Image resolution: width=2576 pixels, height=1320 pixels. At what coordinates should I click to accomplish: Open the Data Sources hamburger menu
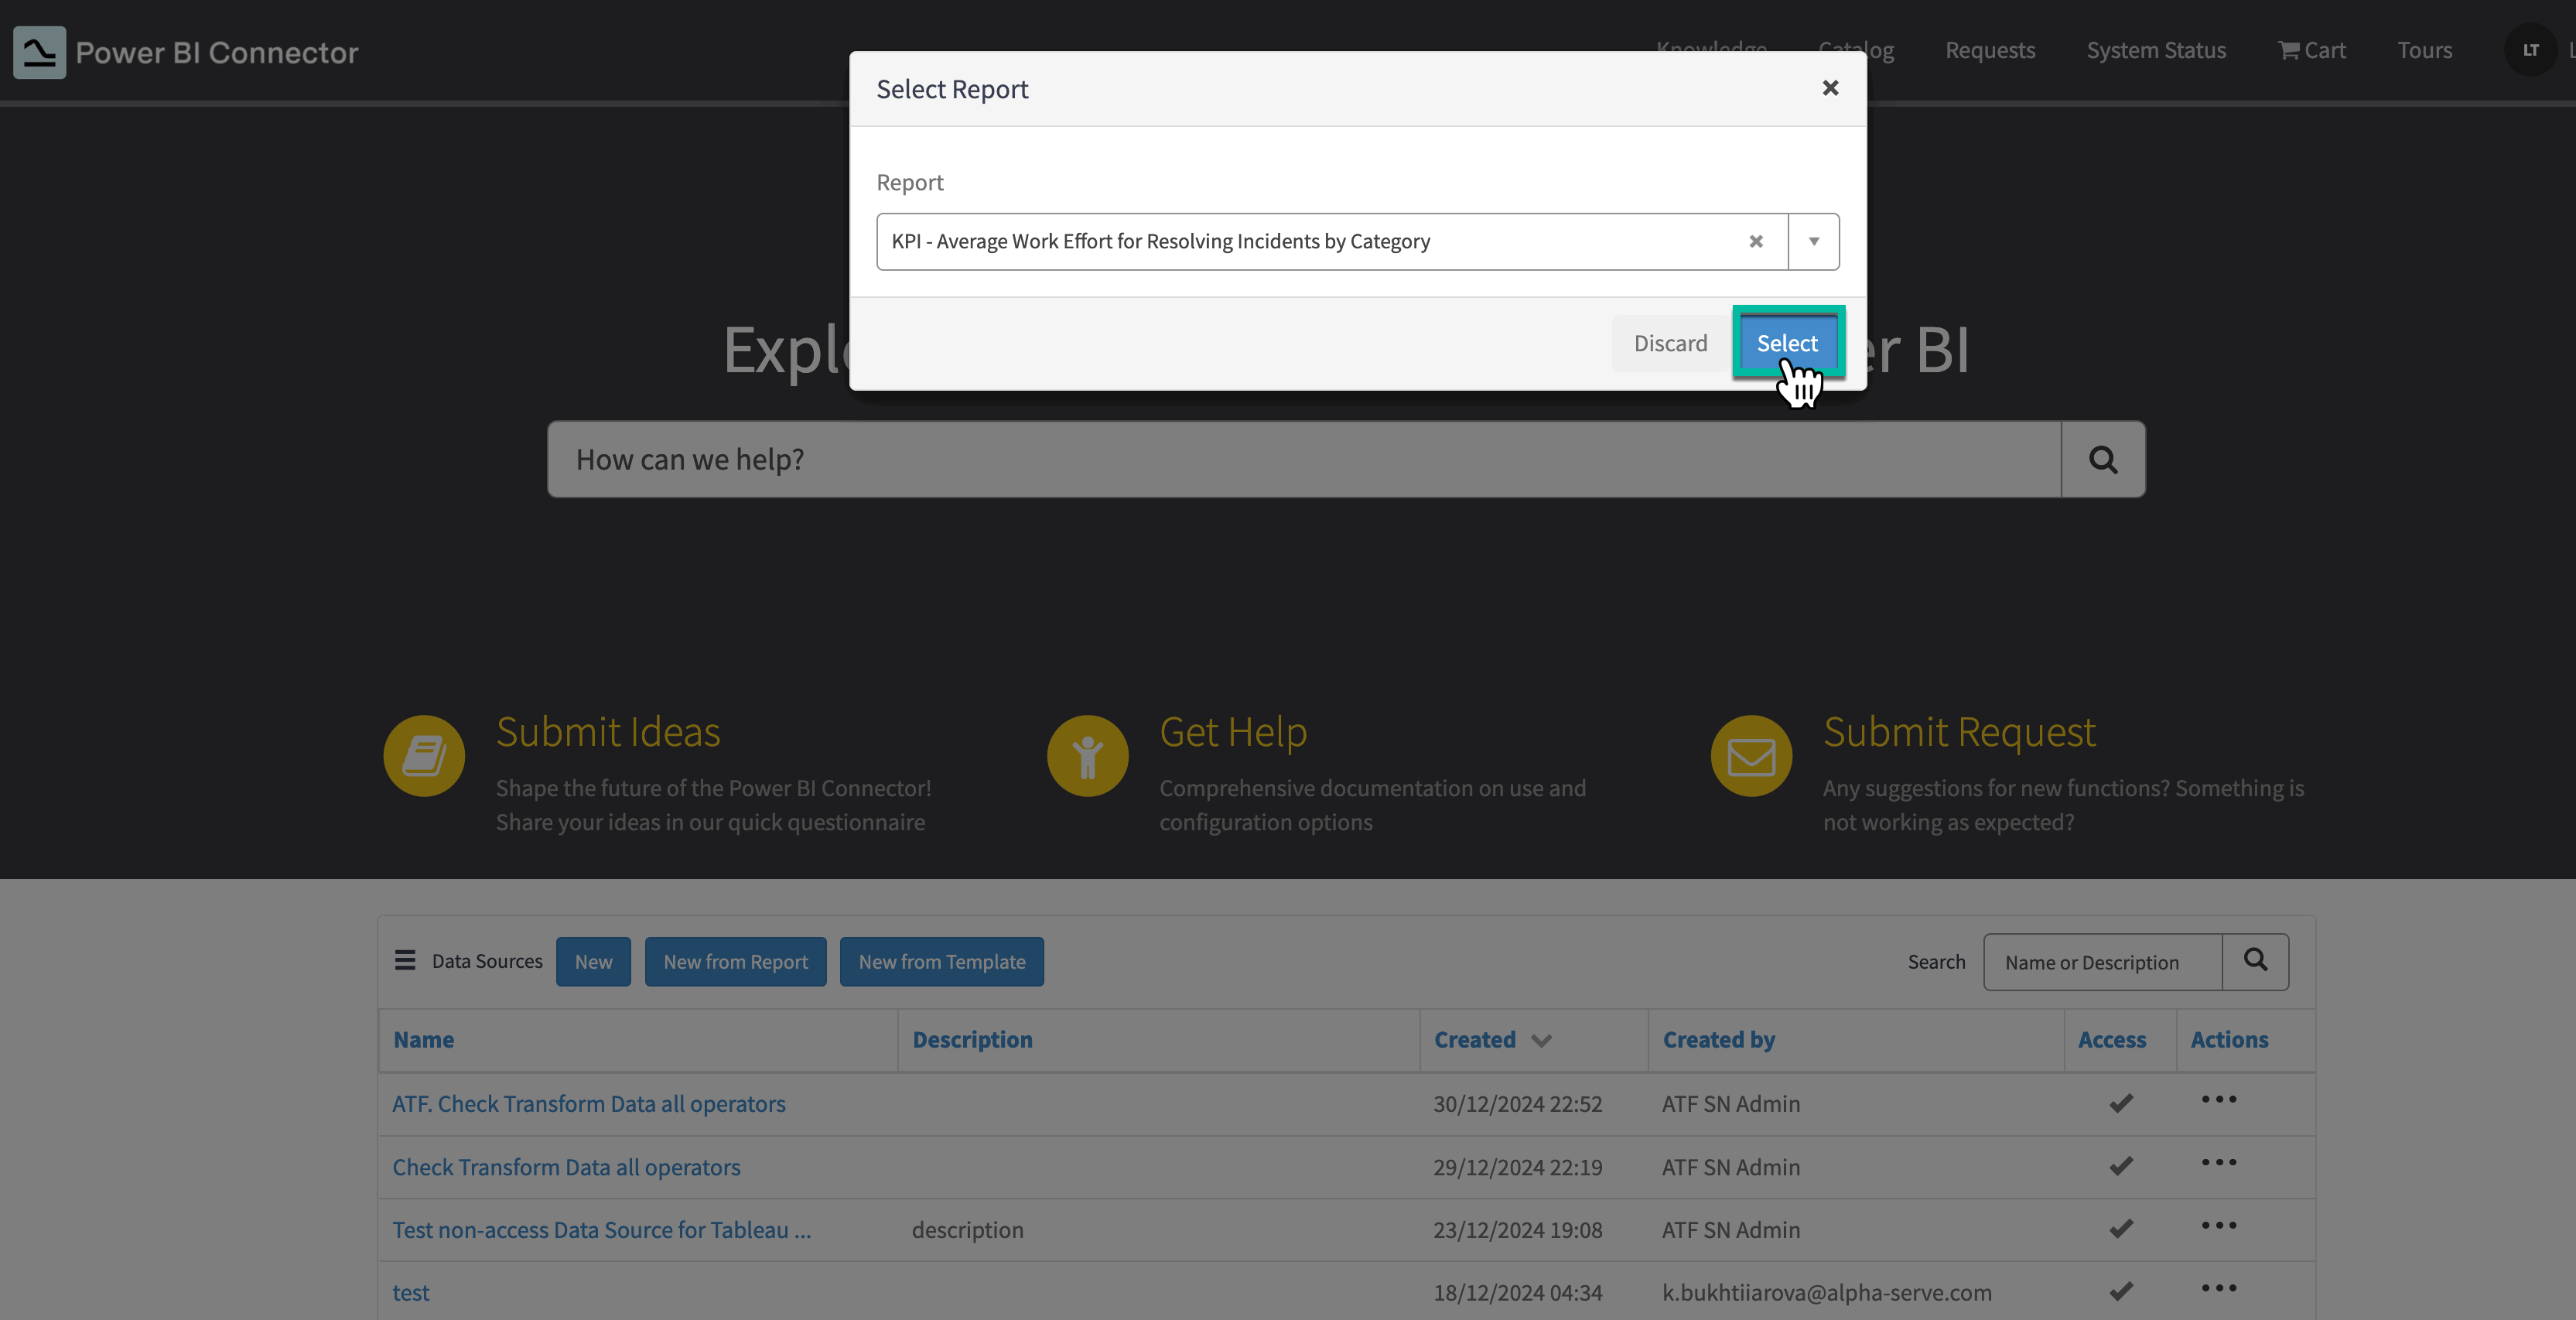(x=405, y=961)
